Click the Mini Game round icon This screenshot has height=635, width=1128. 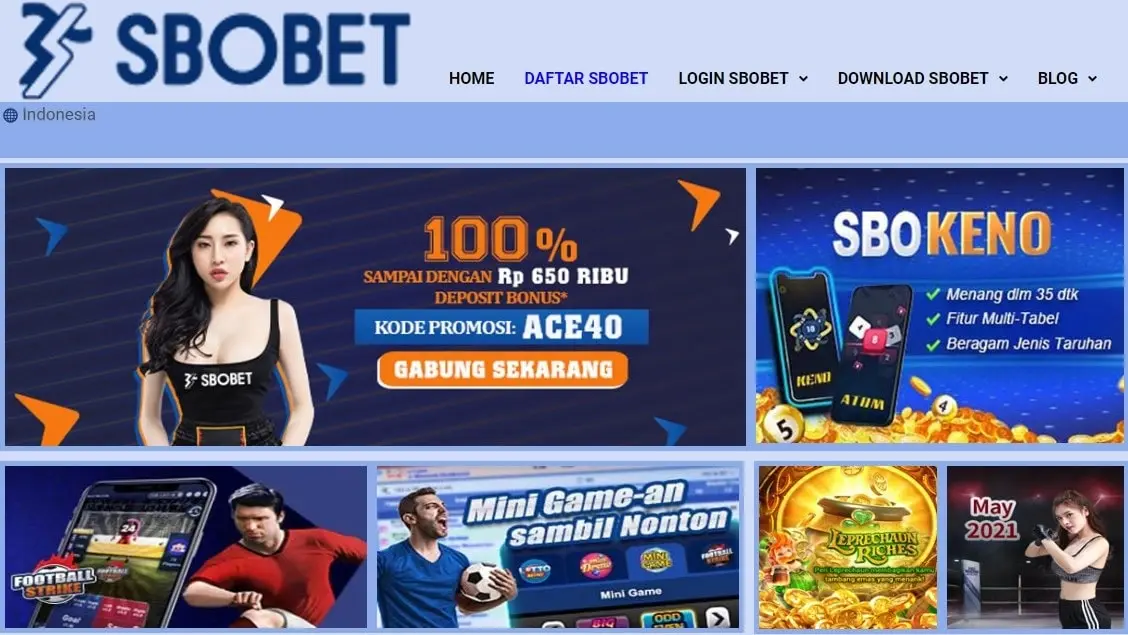(x=655, y=558)
